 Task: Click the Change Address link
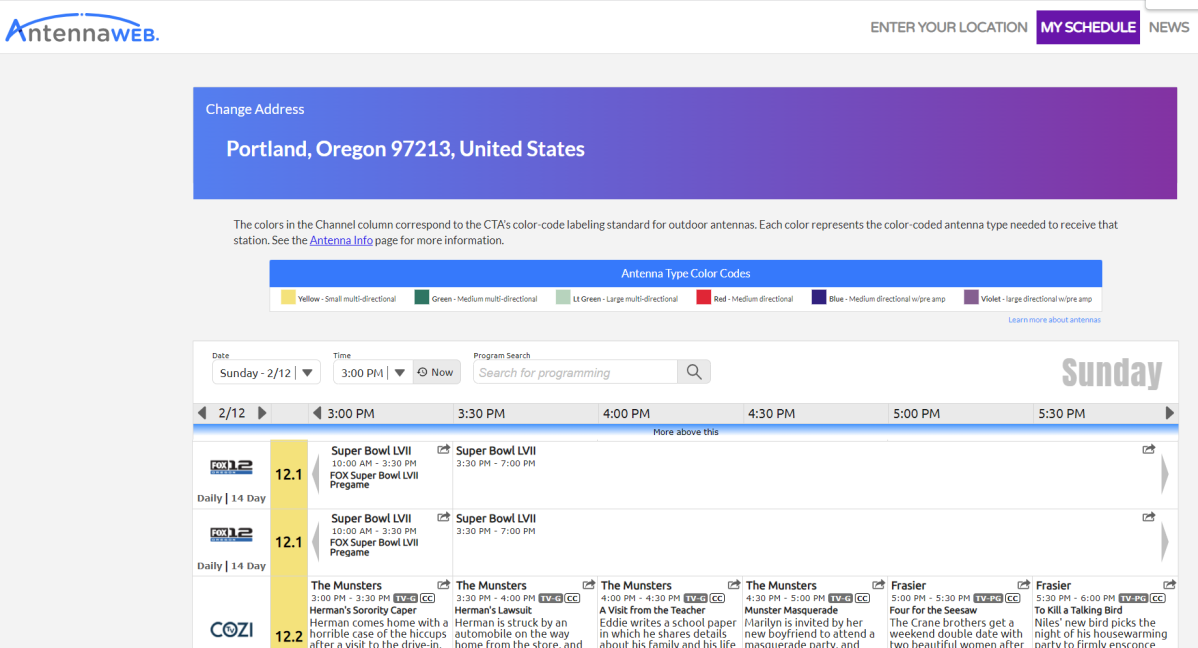[x=254, y=109]
